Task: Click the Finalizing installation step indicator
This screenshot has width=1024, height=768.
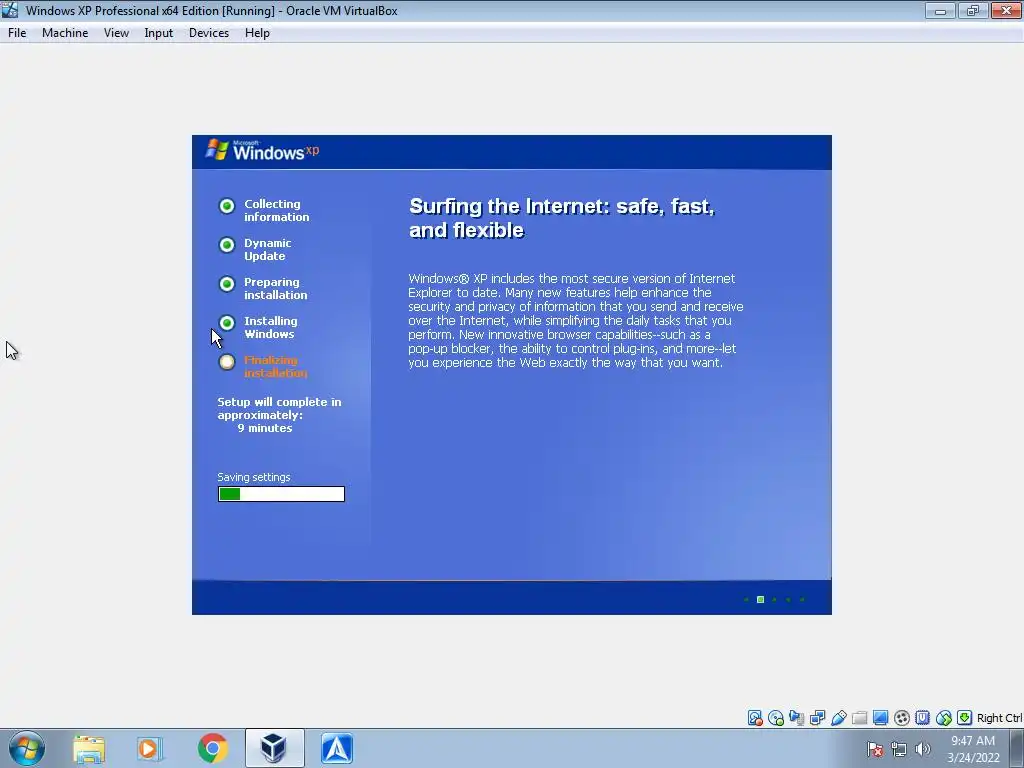Action: (227, 362)
